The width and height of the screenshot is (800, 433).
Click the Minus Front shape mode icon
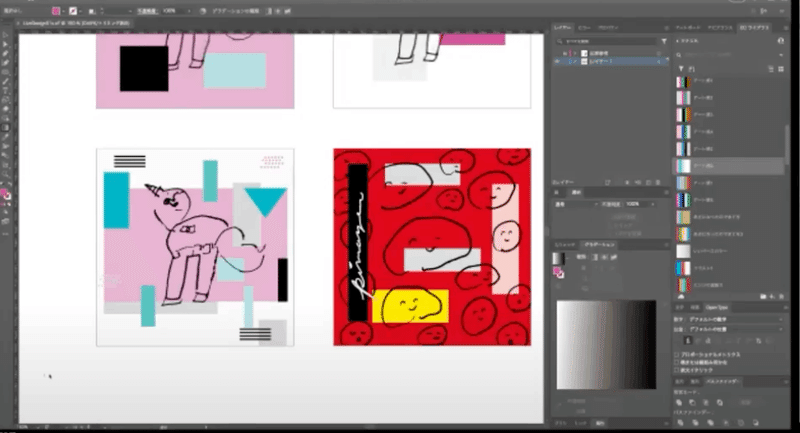click(692, 403)
